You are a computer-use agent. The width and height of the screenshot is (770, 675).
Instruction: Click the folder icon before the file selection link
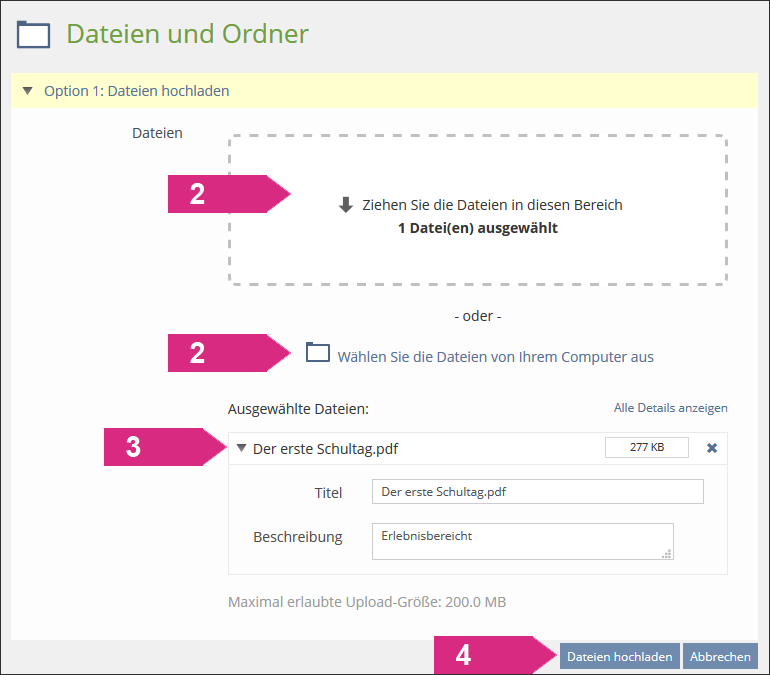pos(317,353)
